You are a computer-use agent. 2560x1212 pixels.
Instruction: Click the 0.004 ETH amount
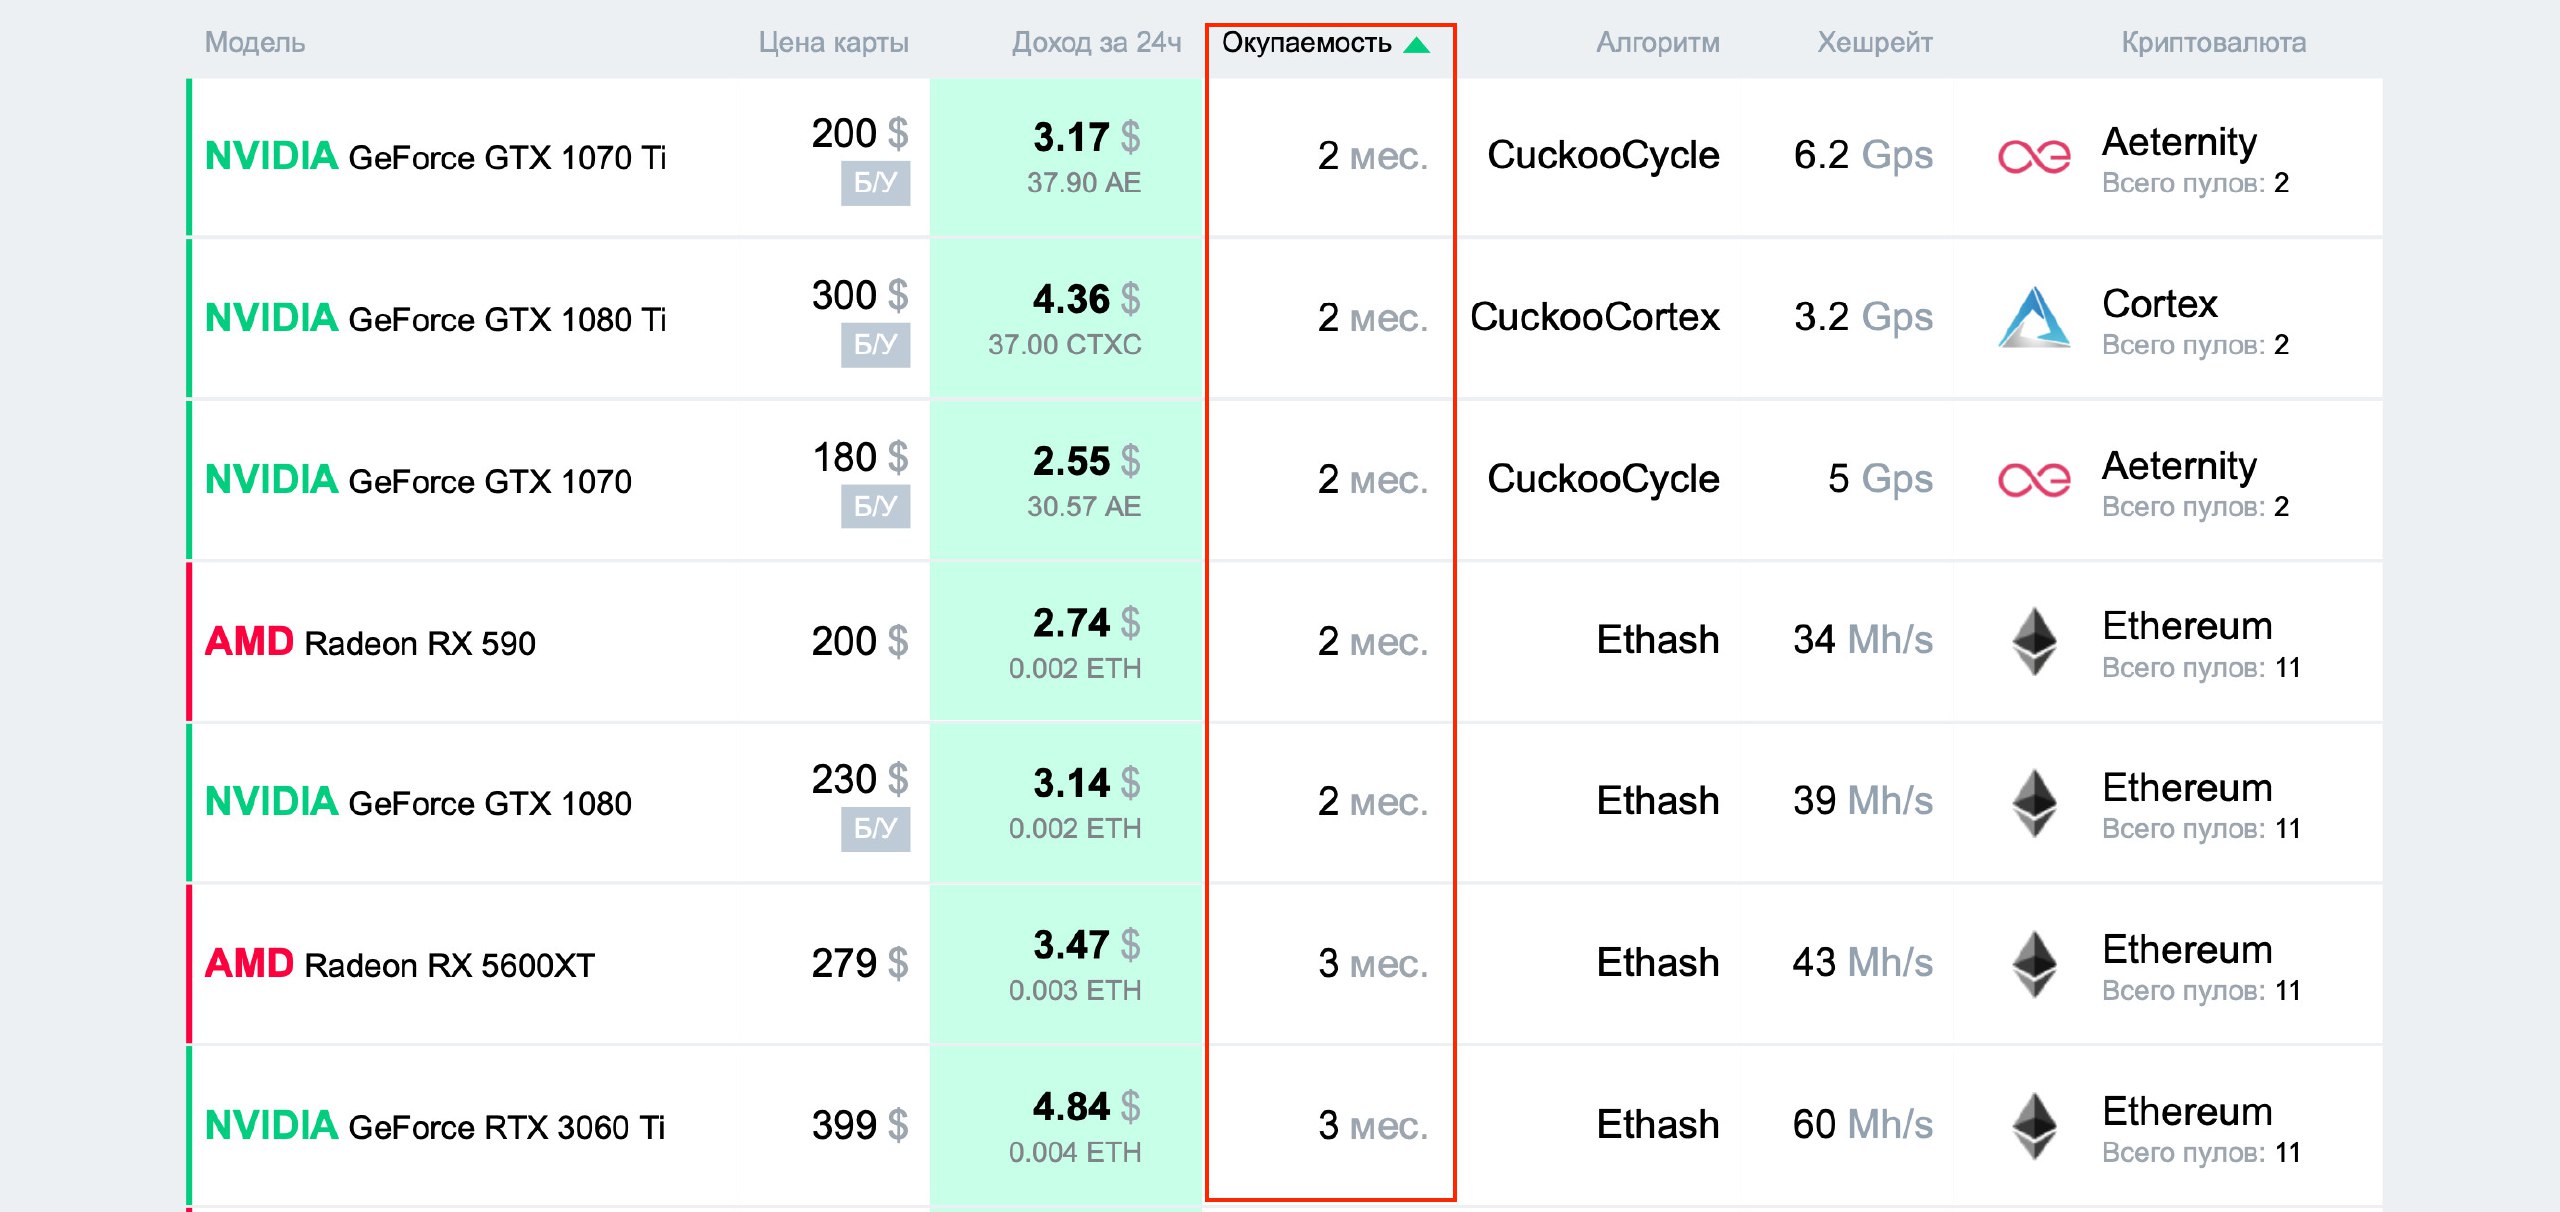1074,1153
